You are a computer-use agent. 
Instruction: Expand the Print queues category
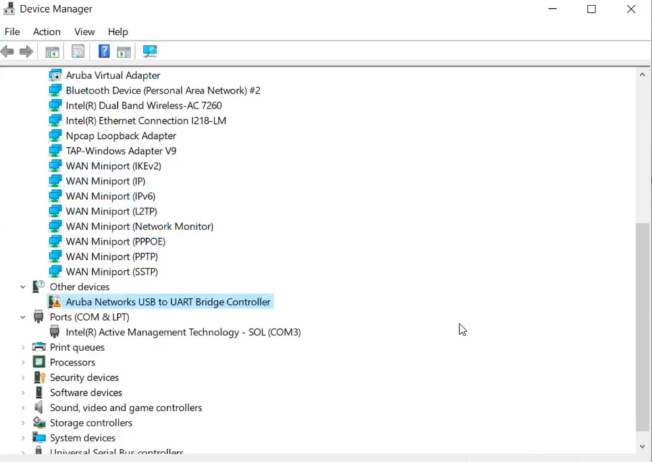pyautogui.click(x=23, y=348)
